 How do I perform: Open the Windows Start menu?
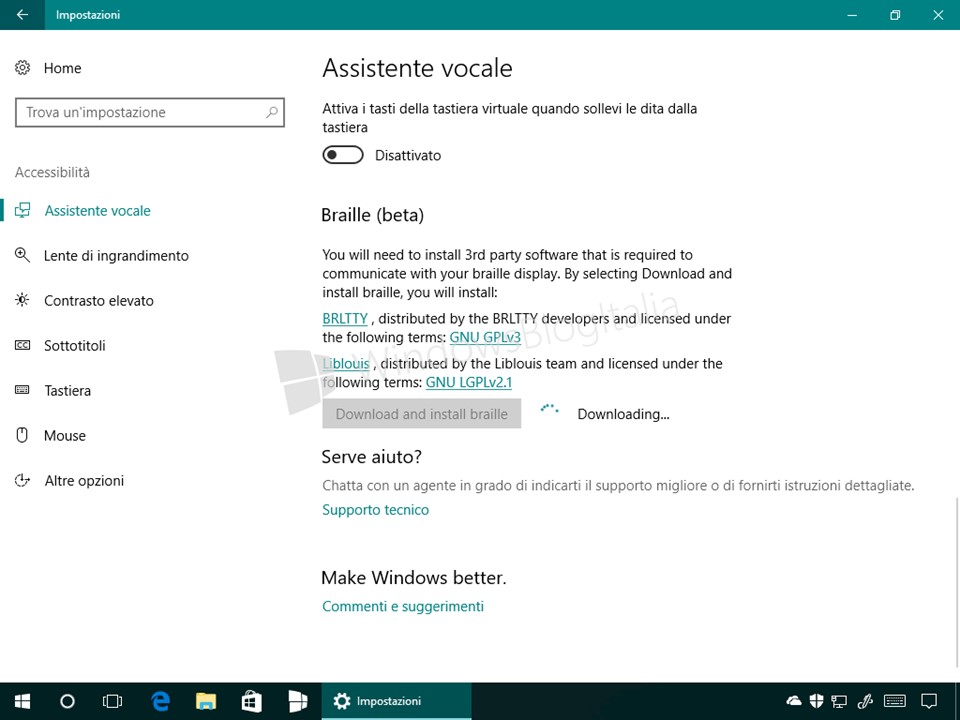(x=23, y=701)
